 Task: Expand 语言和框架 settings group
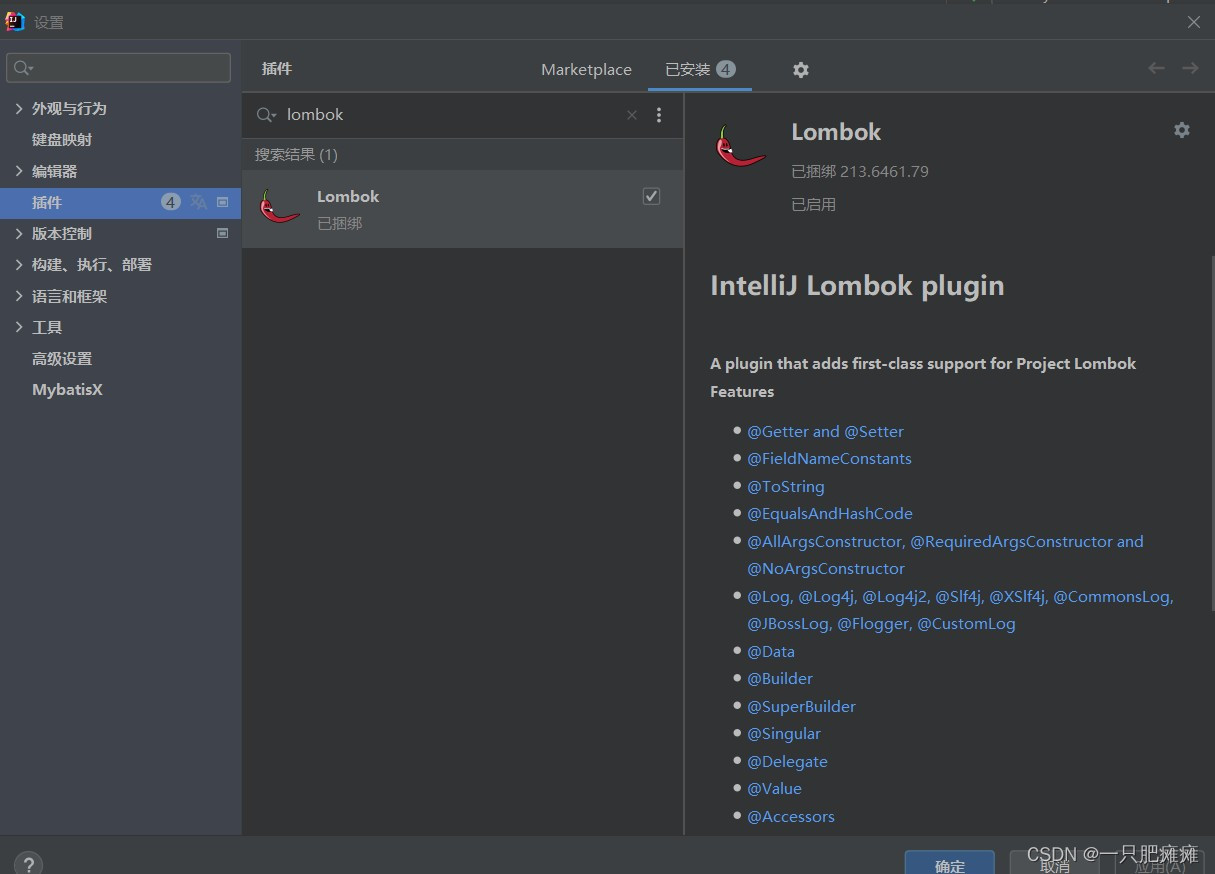coord(19,296)
